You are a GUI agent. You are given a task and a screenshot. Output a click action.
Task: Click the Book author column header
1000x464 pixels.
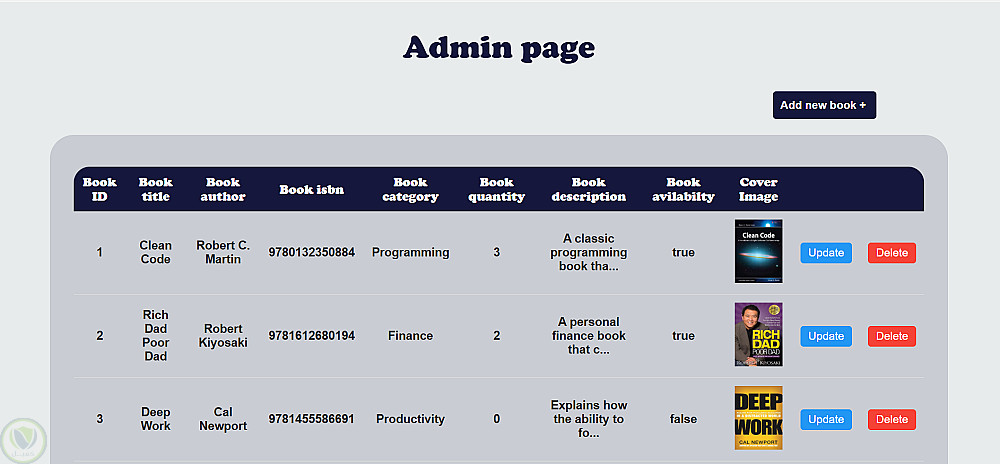coord(223,189)
